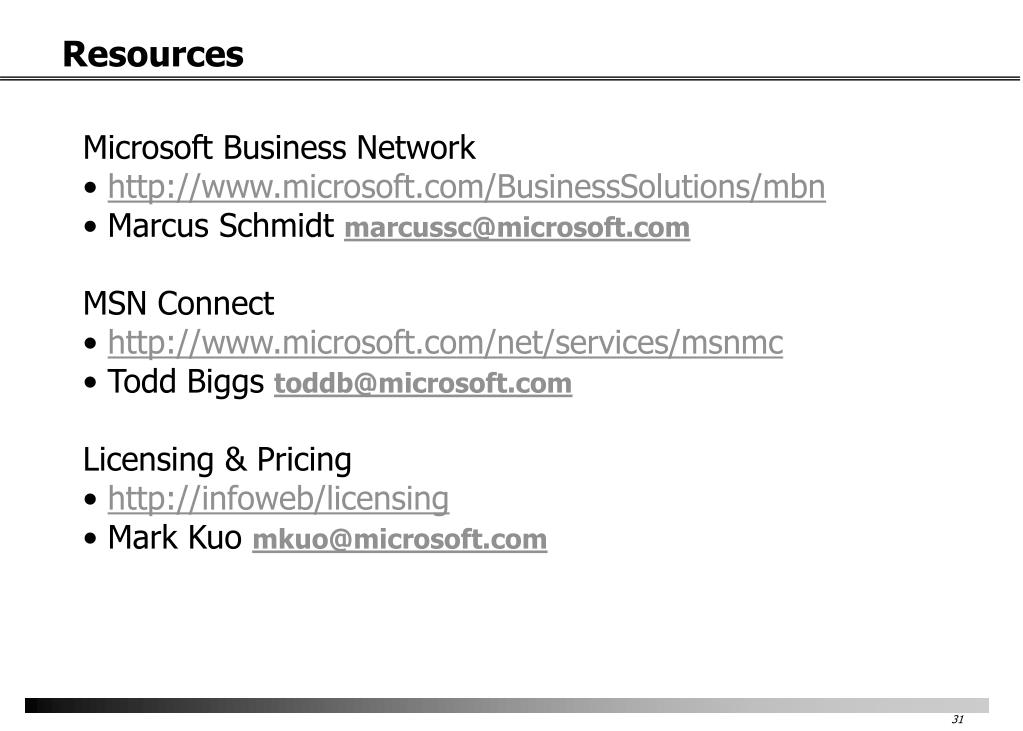Screen dimensions: 1023x731
Task: Click the name Mark Kuo
Action: pos(174,538)
